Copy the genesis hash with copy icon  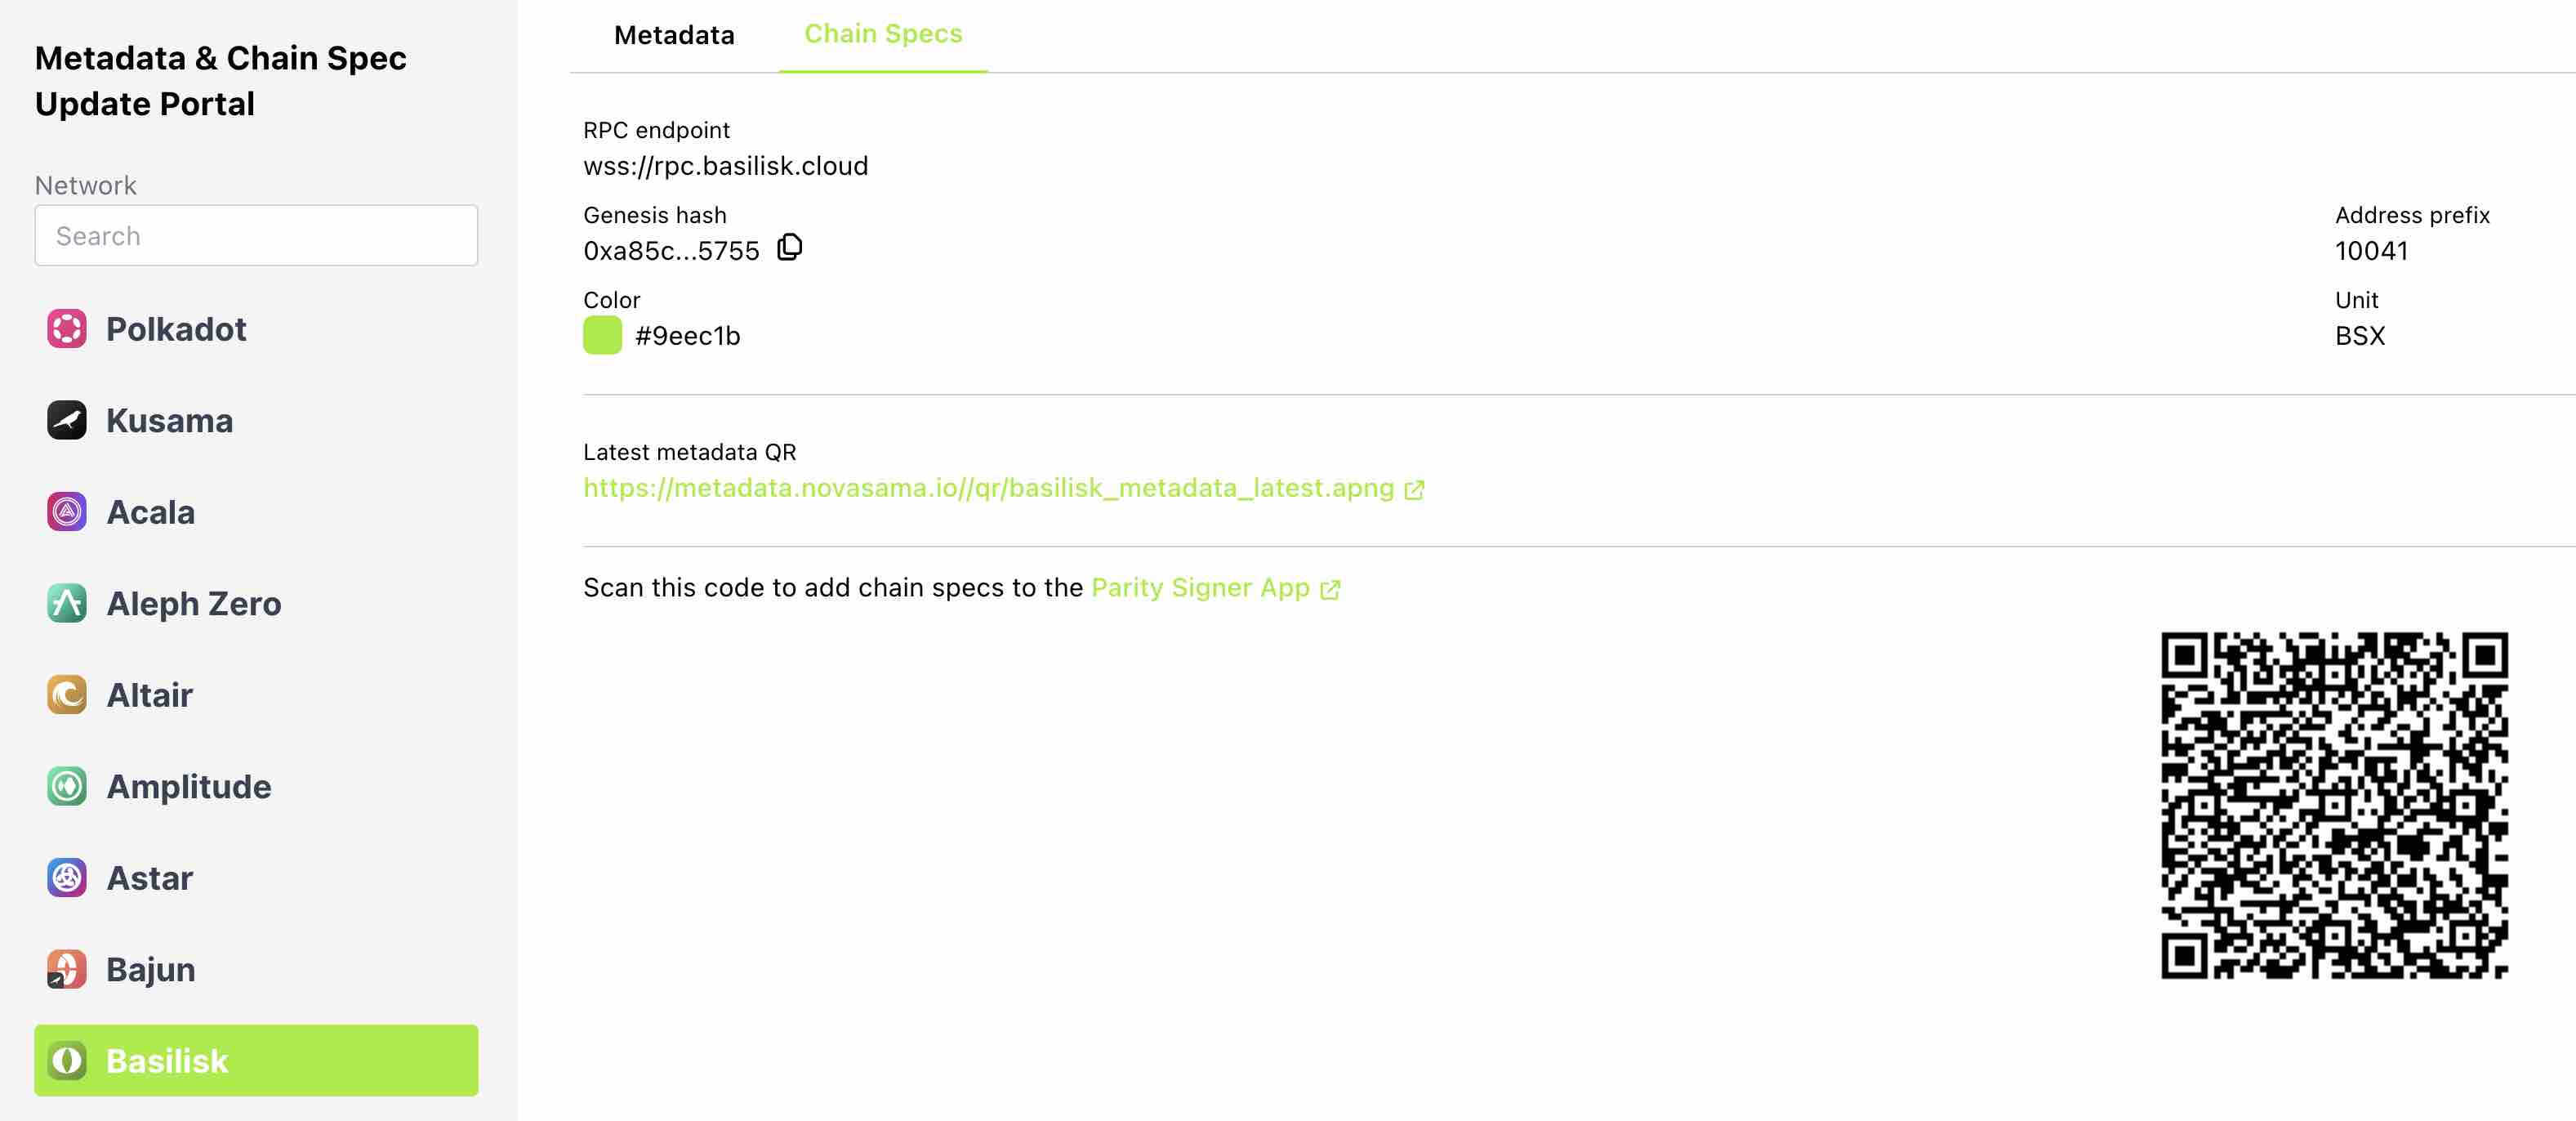[790, 247]
